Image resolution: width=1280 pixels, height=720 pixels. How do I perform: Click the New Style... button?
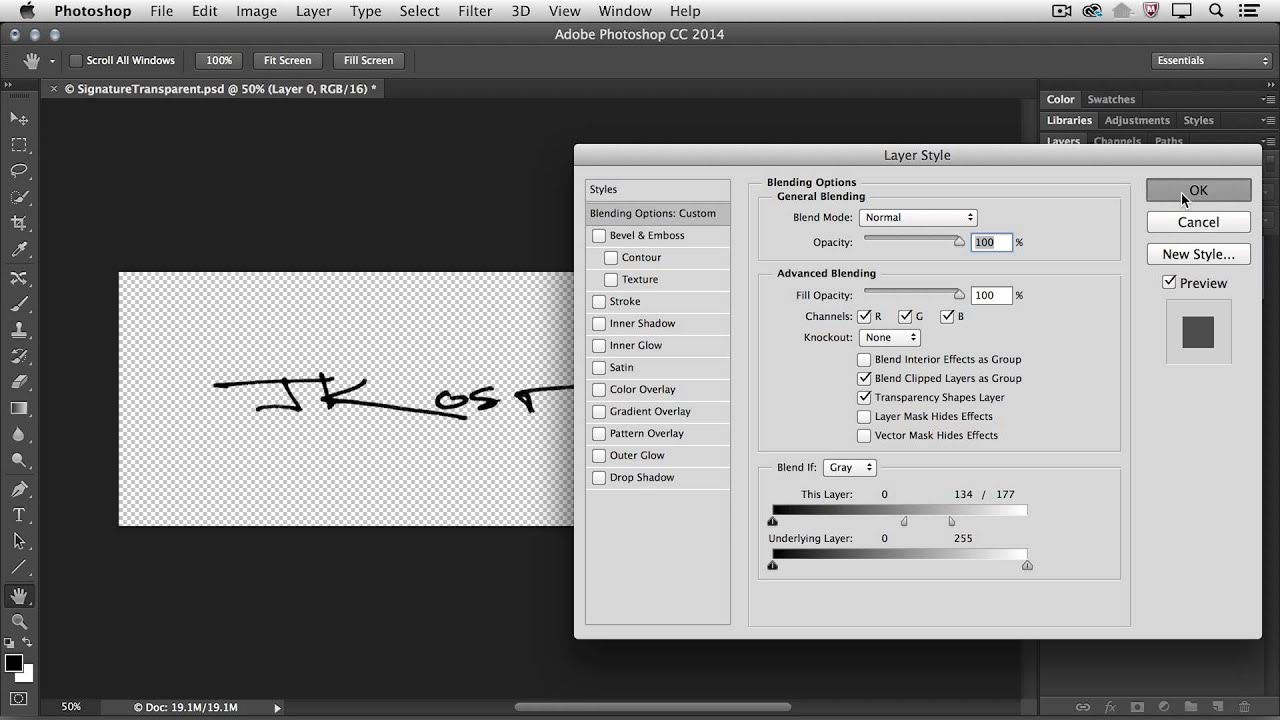click(1198, 254)
